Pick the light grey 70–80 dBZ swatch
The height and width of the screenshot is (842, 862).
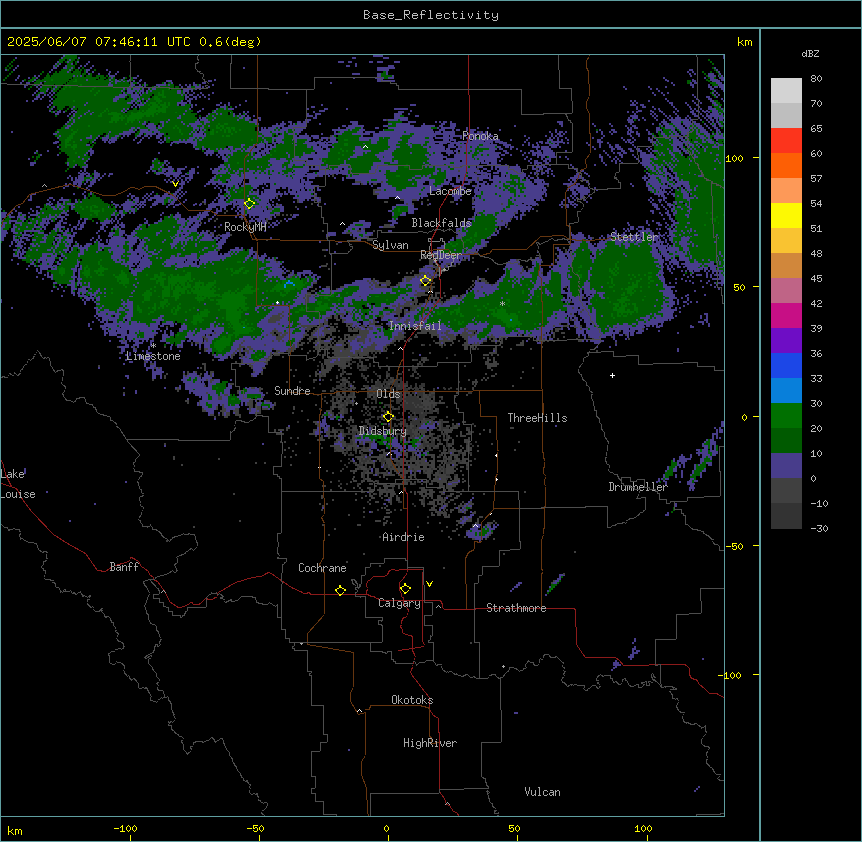pyautogui.click(x=786, y=91)
